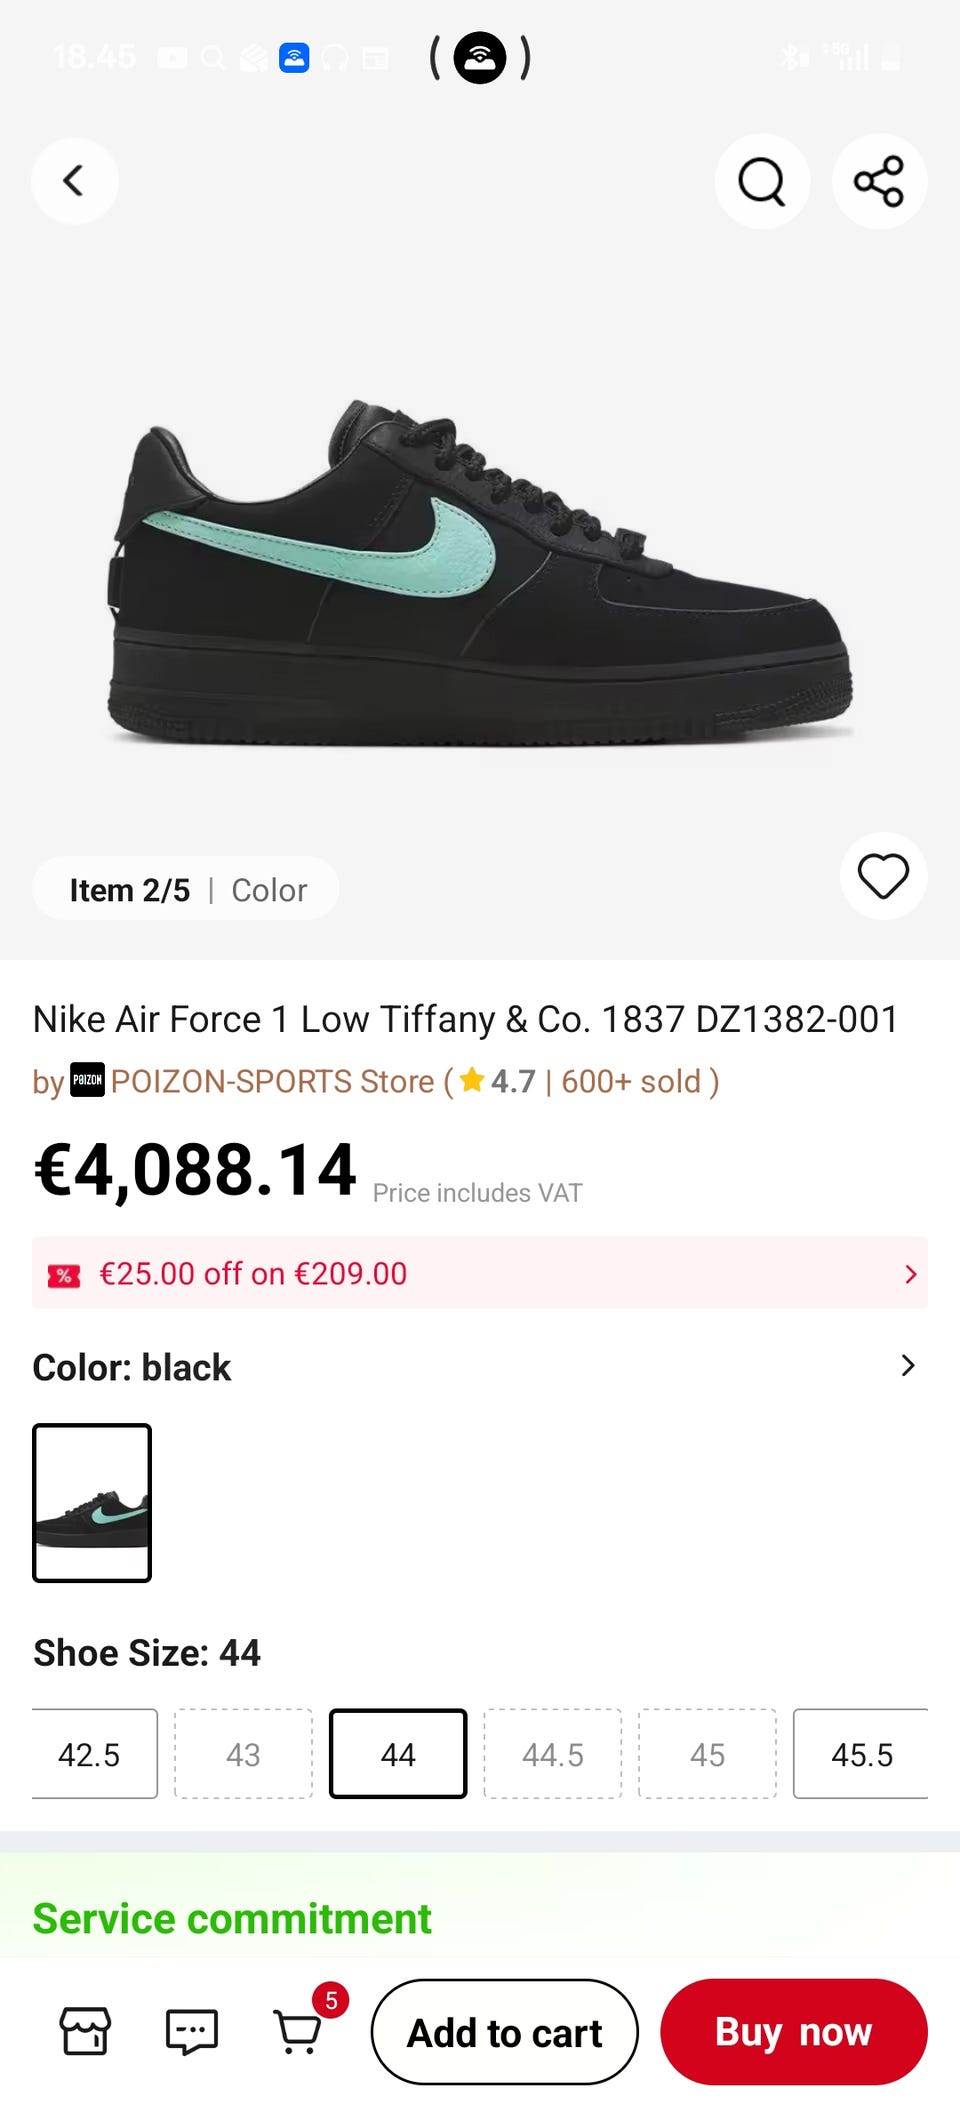Select the Item 2/5 image tab
The image size is (960, 2112).
pos(130,890)
